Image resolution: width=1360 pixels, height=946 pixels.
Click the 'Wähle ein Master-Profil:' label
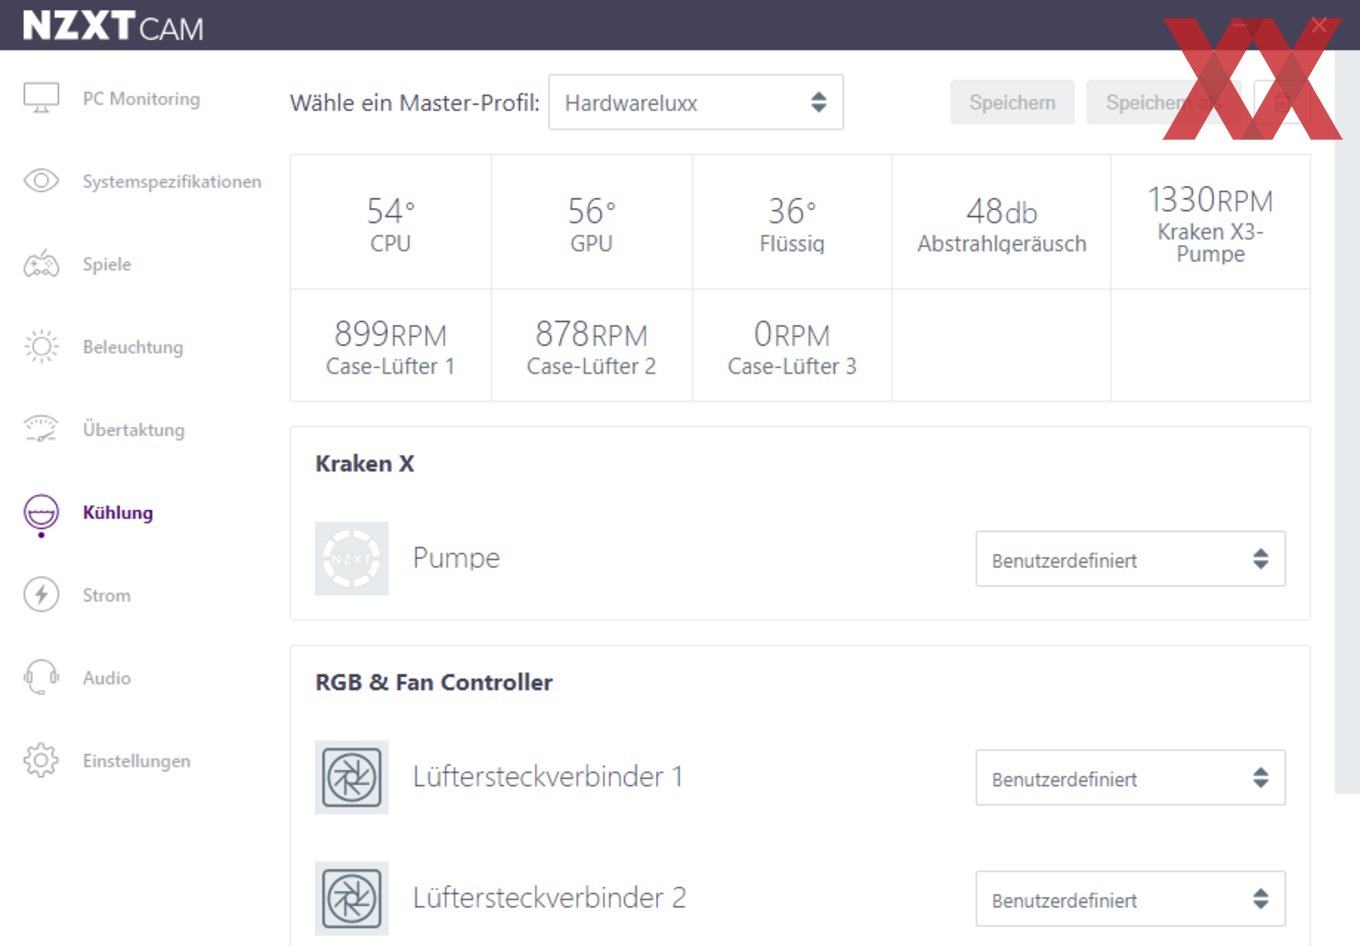(415, 103)
